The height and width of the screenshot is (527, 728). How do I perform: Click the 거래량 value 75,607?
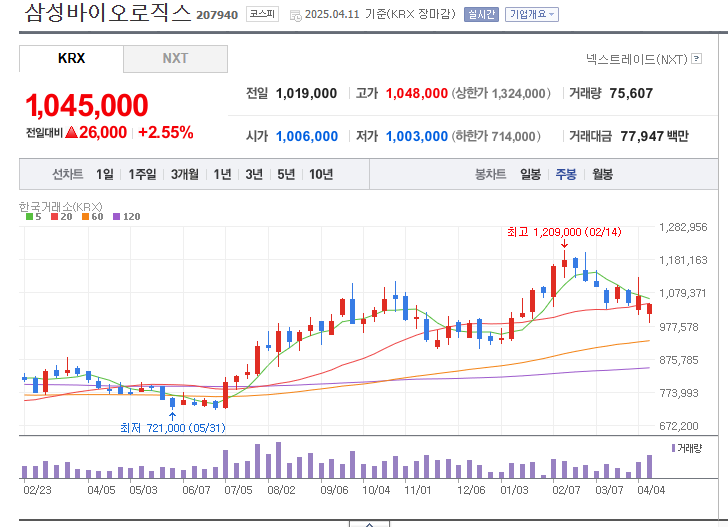(x=631, y=93)
